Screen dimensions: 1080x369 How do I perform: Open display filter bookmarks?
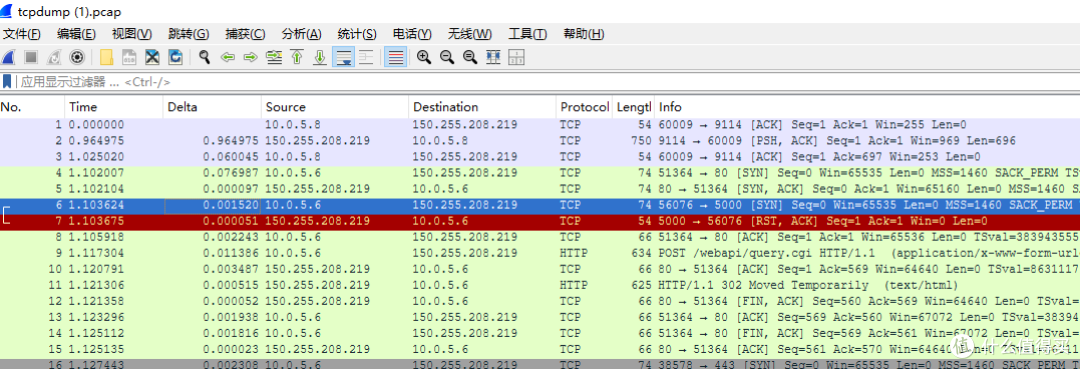tap(7, 82)
